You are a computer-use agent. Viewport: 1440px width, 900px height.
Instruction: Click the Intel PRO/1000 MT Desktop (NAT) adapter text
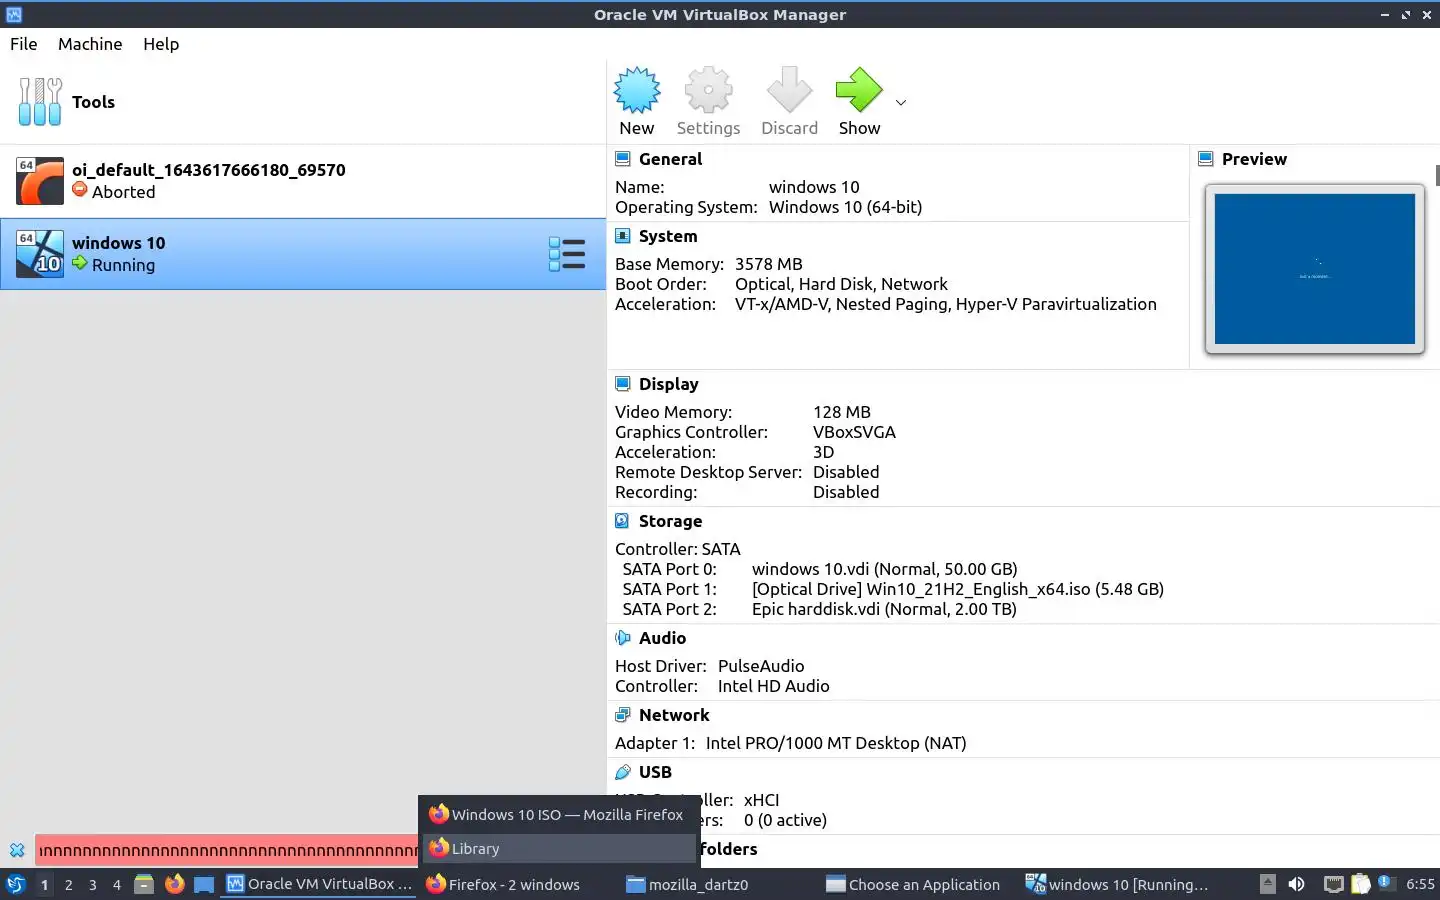(836, 743)
